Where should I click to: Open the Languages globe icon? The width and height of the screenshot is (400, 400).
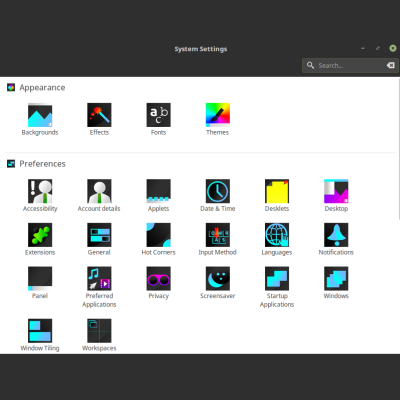(x=277, y=235)
